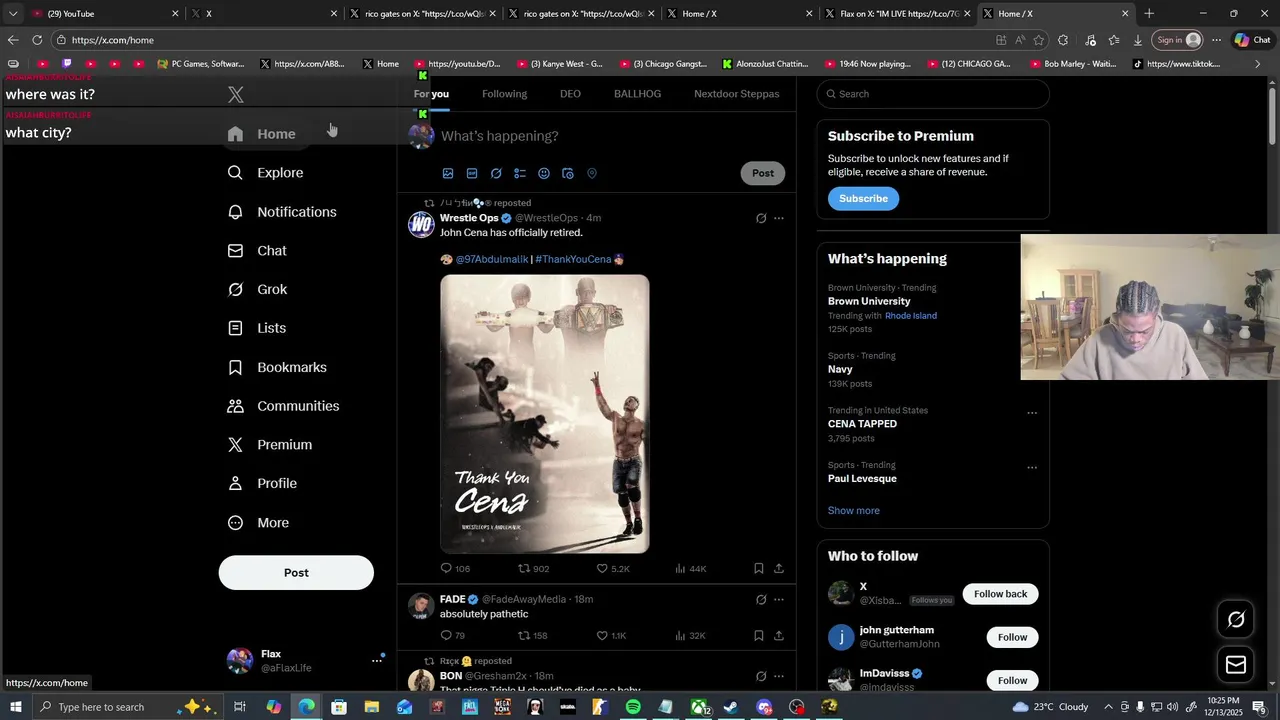This screenshot has height=720, width=1280.
Task: View analytics on Wrestle Ops post
Action: [690, 568]
